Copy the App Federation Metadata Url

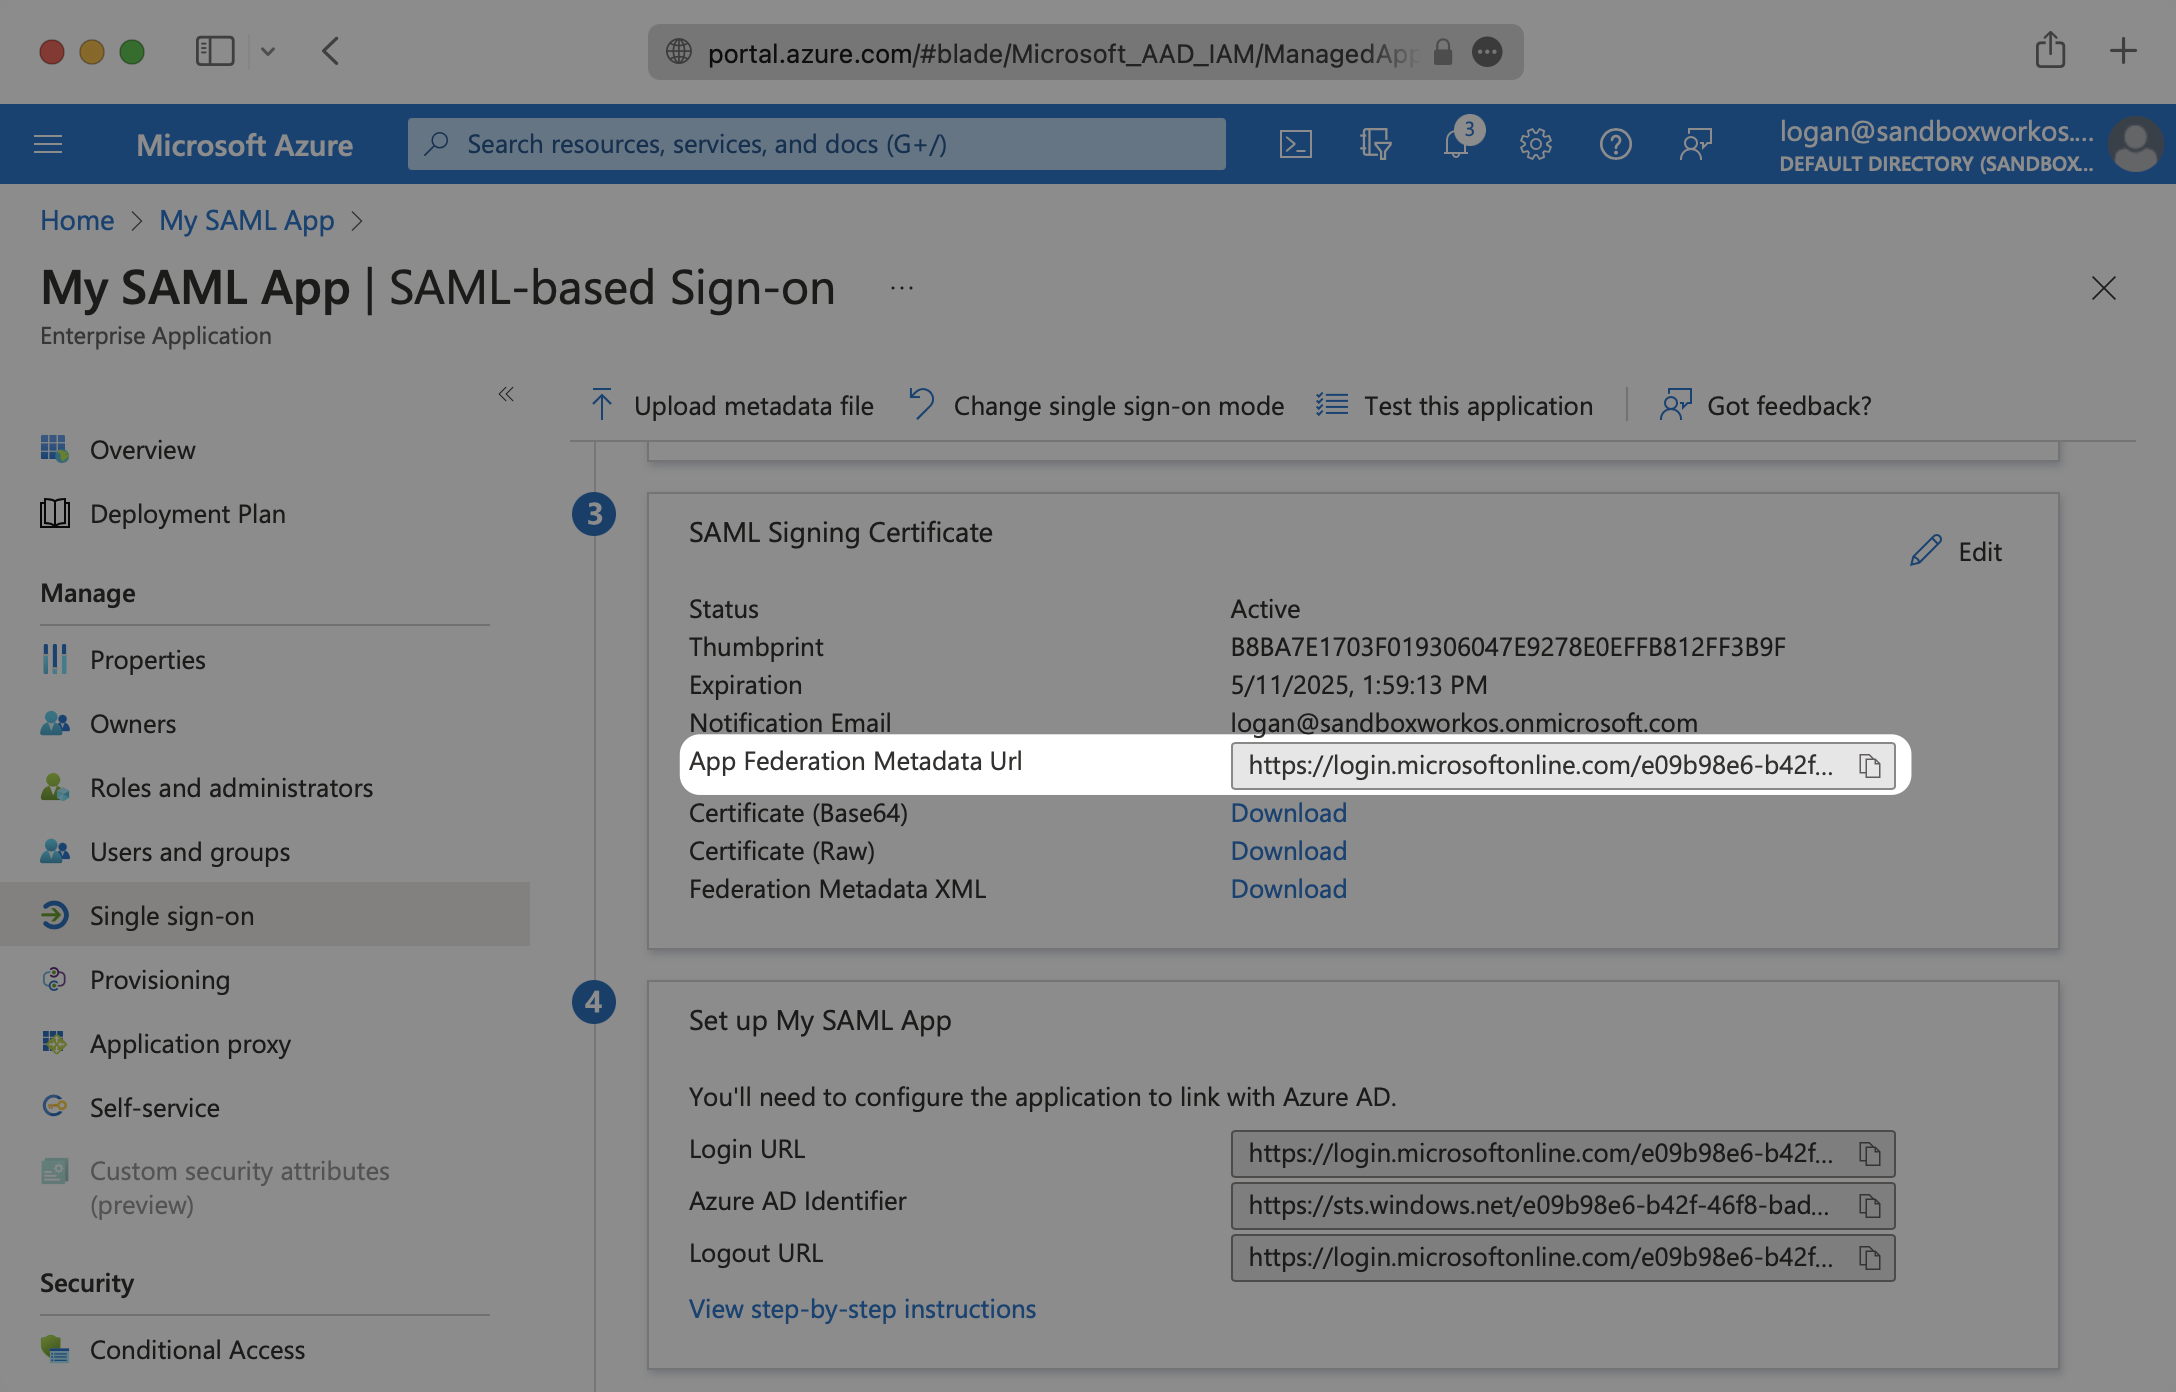point(1869,766)
